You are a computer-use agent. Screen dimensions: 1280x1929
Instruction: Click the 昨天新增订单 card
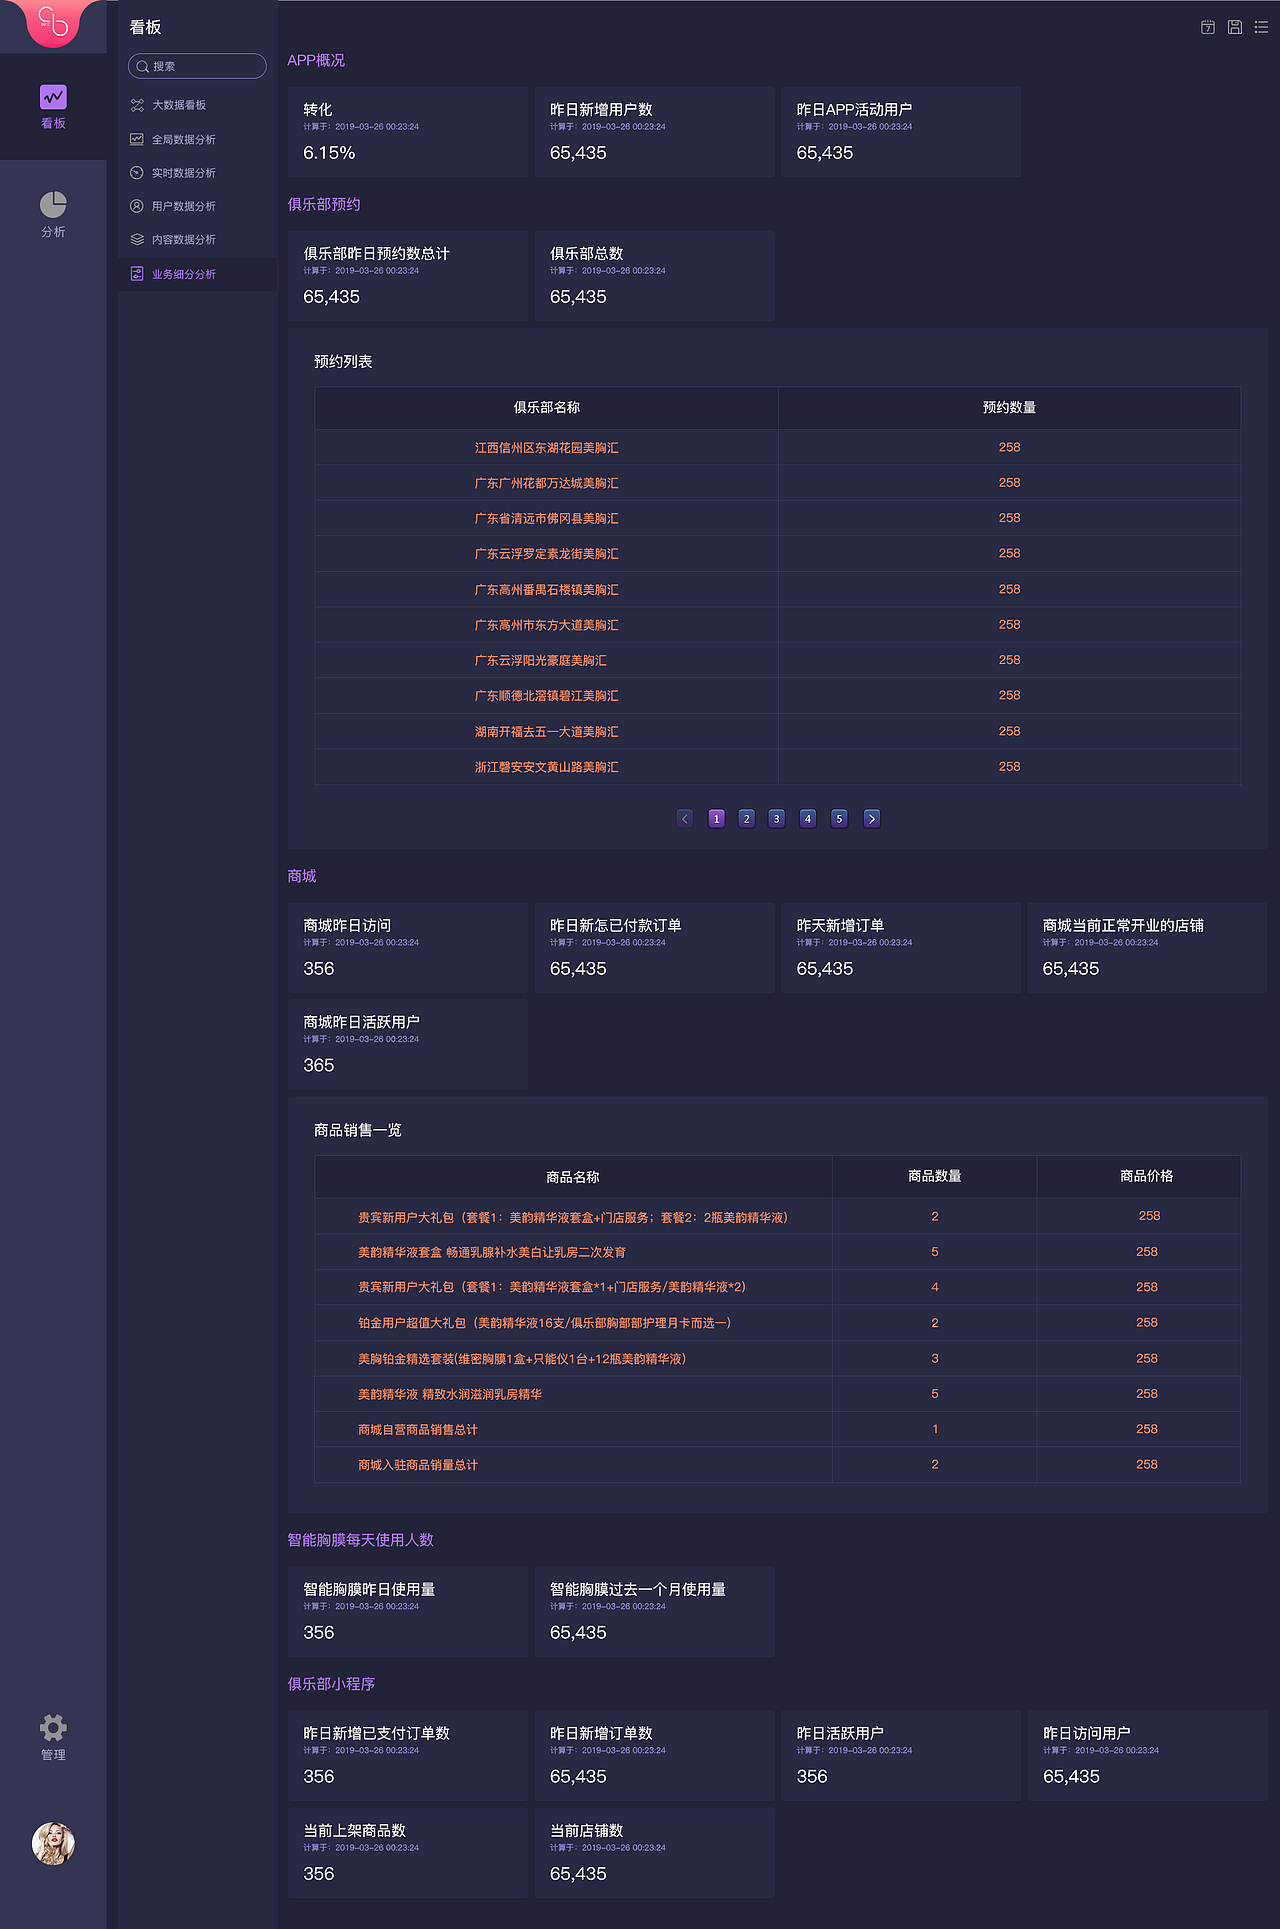tap(901, 948)
